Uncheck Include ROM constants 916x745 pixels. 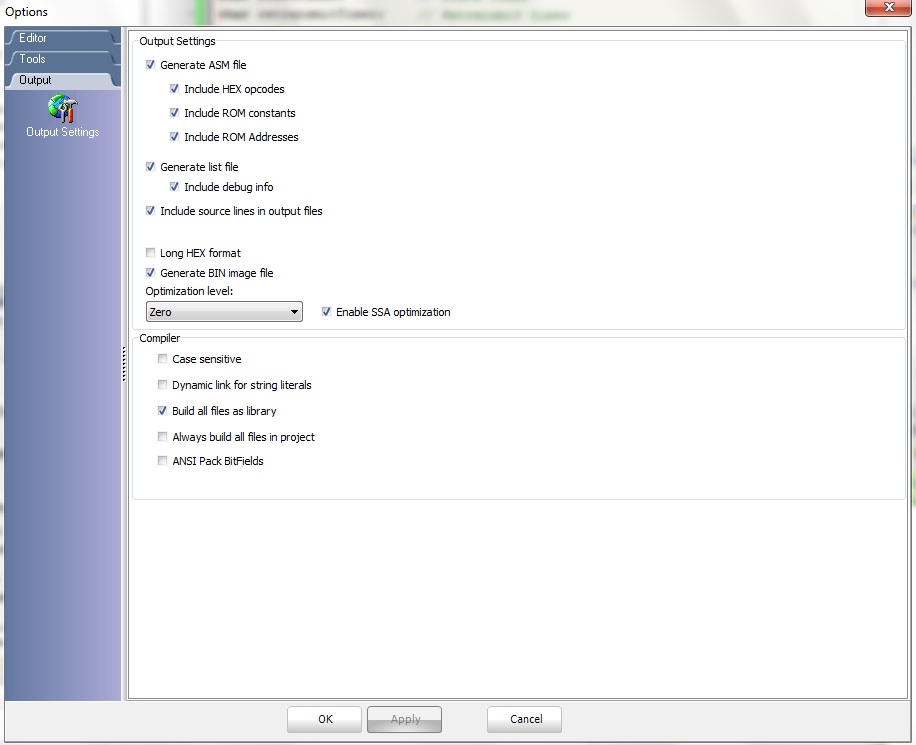pyautogui.click(x=174, y=113)
